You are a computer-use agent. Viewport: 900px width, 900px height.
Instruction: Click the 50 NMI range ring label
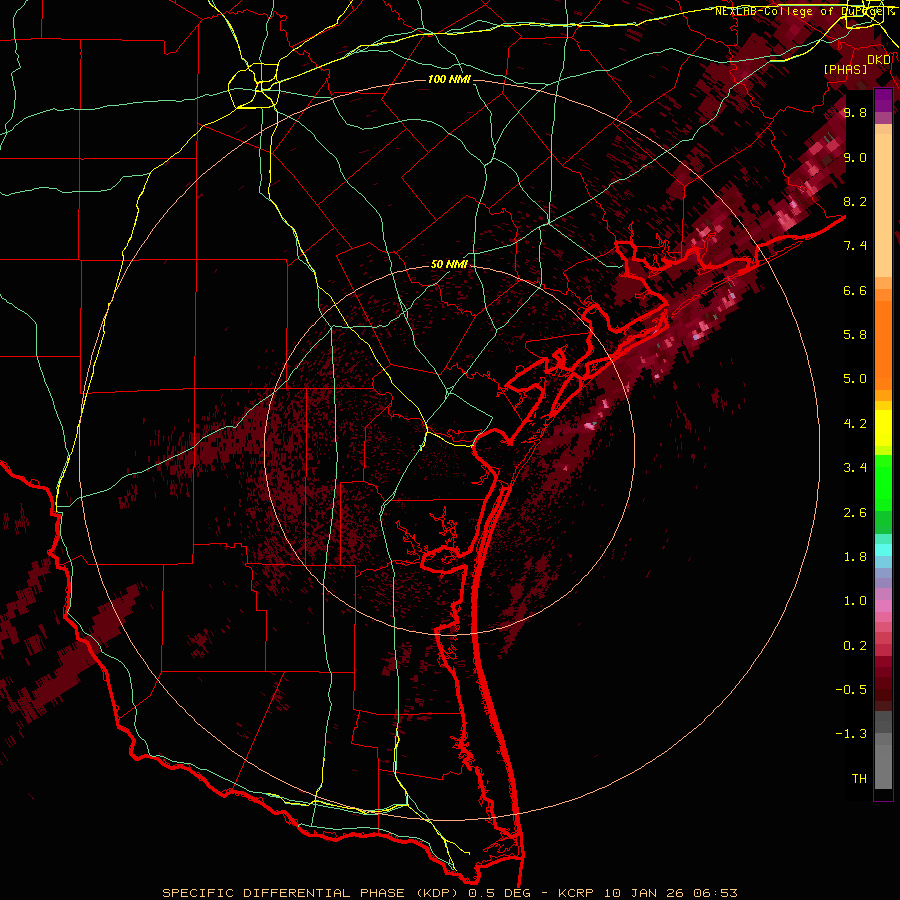[449, 265]
